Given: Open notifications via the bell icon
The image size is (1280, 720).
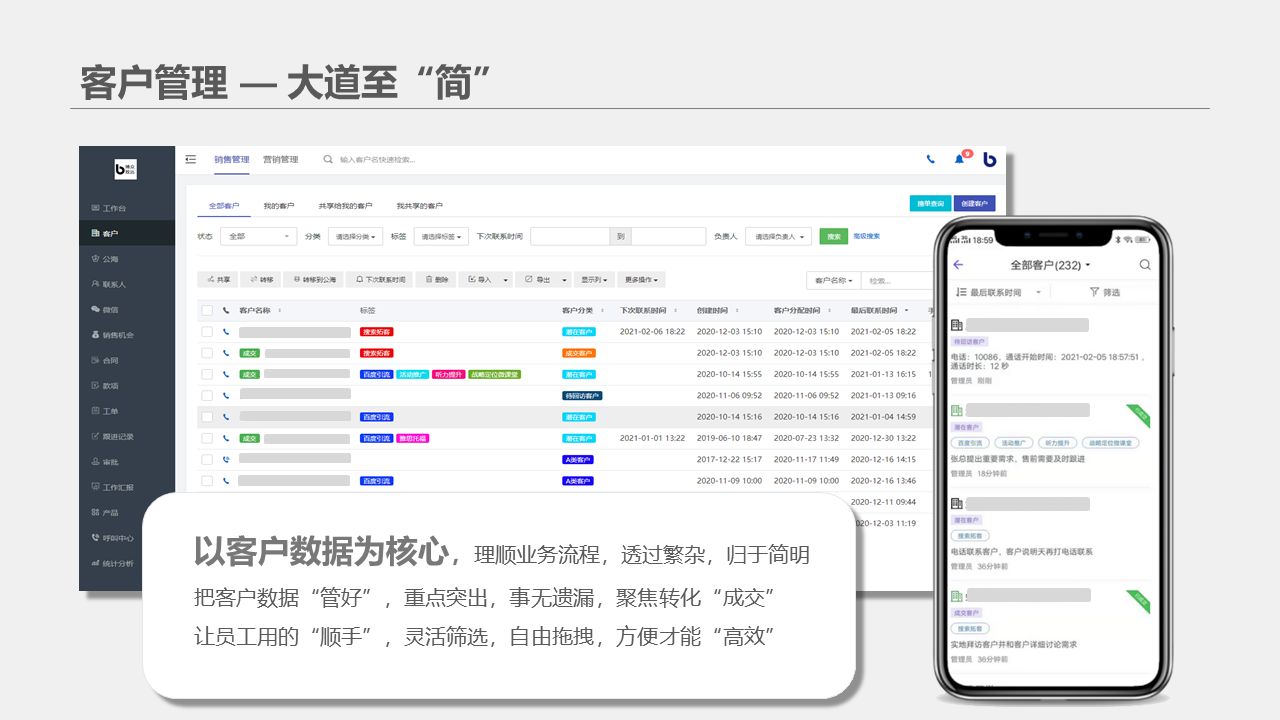Looking at the screenshot, I should pyautogui.click(x=960, y=159).
